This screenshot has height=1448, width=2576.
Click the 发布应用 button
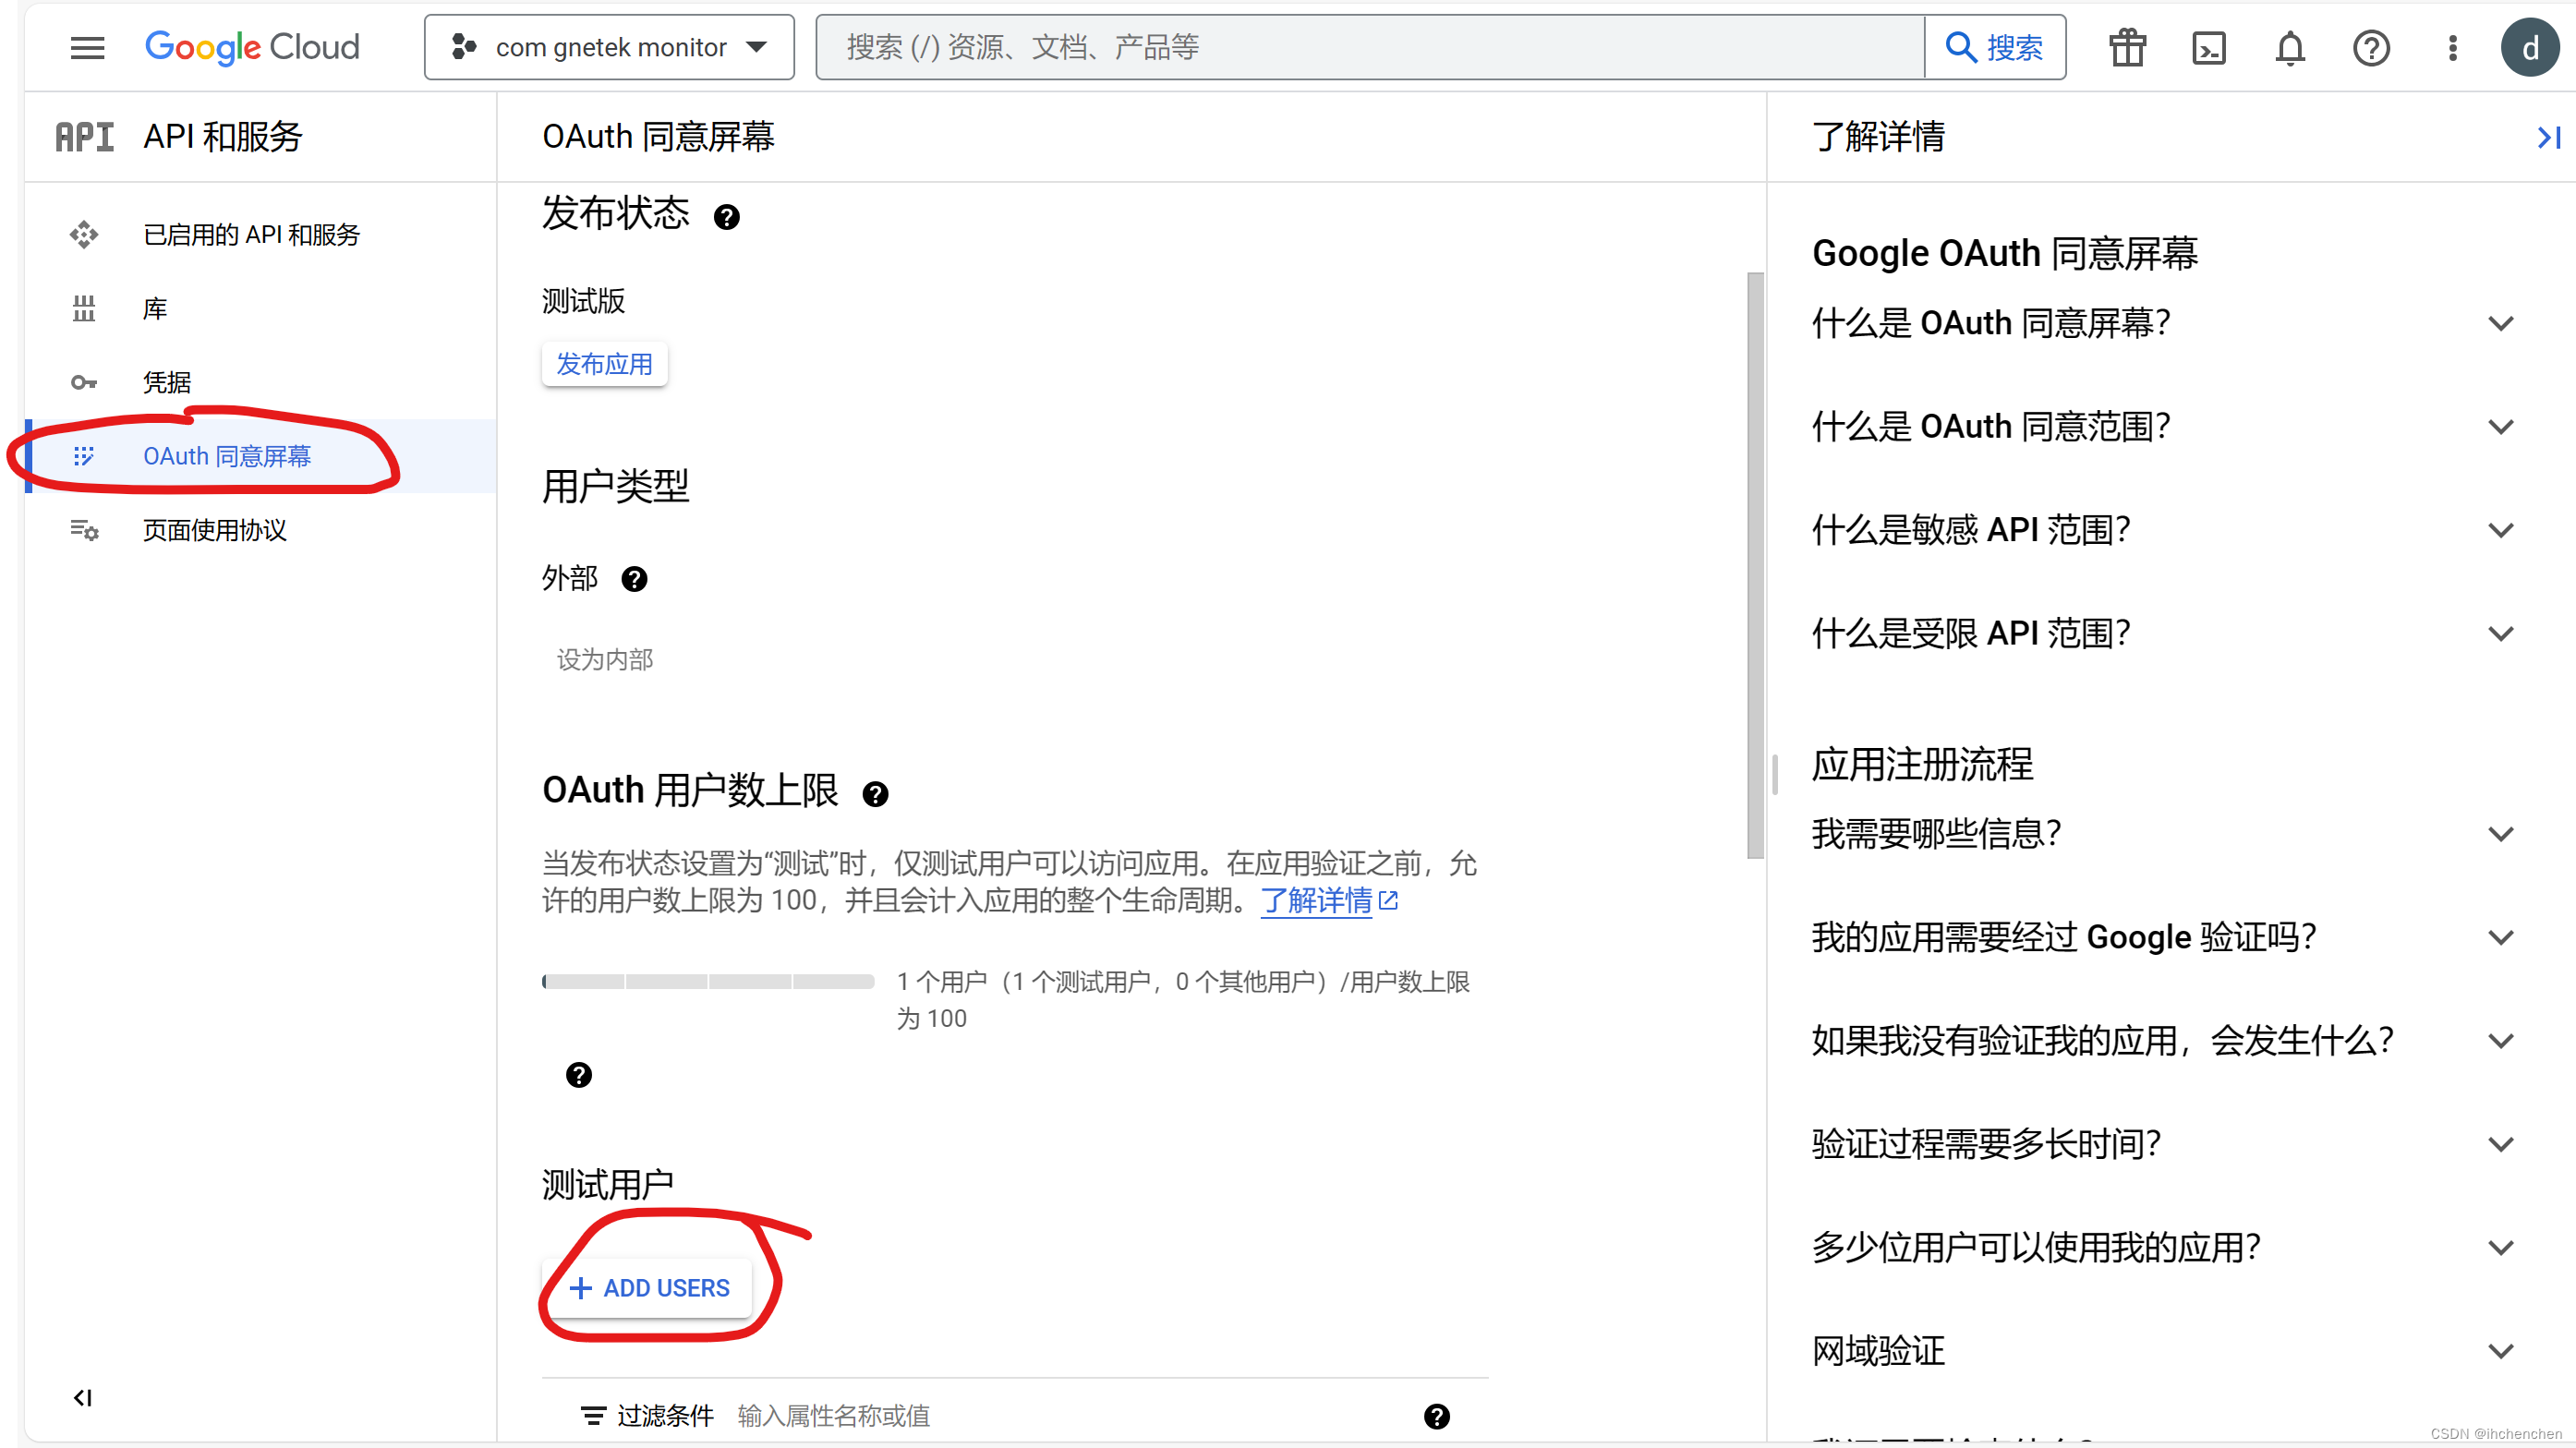coord(604,364)
